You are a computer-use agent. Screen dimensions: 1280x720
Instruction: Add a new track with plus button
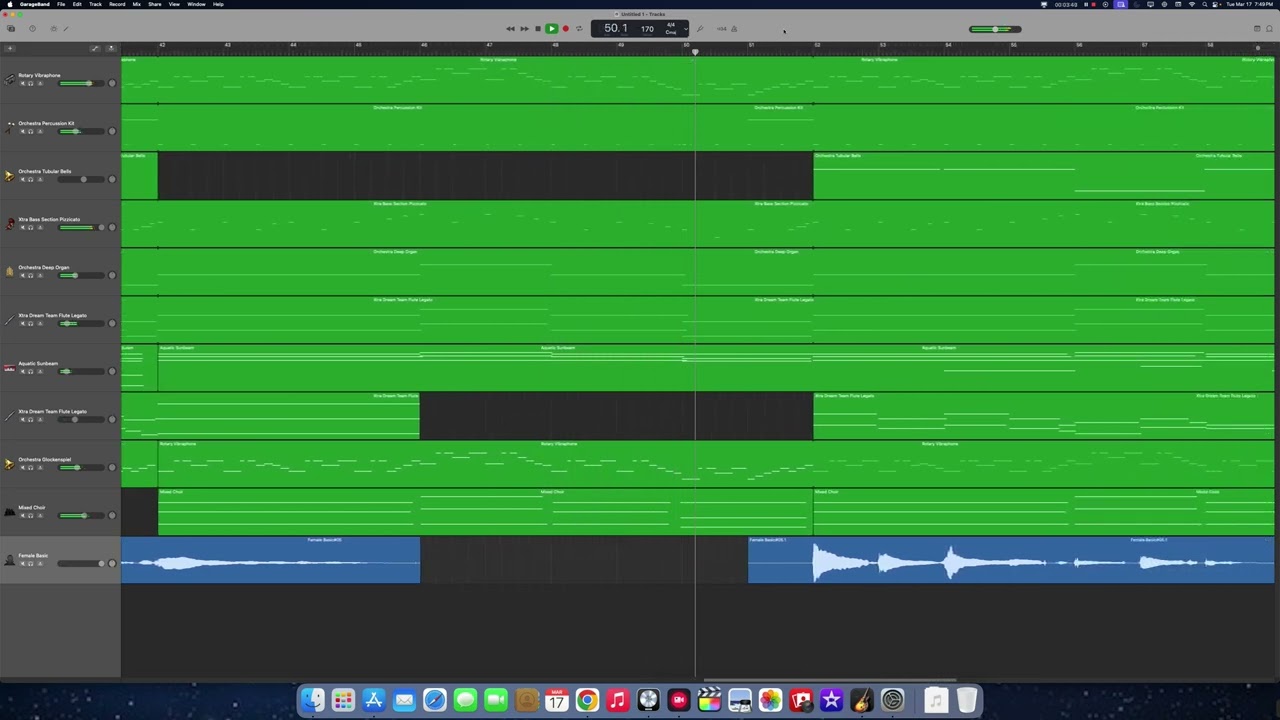tap(10, 48)
